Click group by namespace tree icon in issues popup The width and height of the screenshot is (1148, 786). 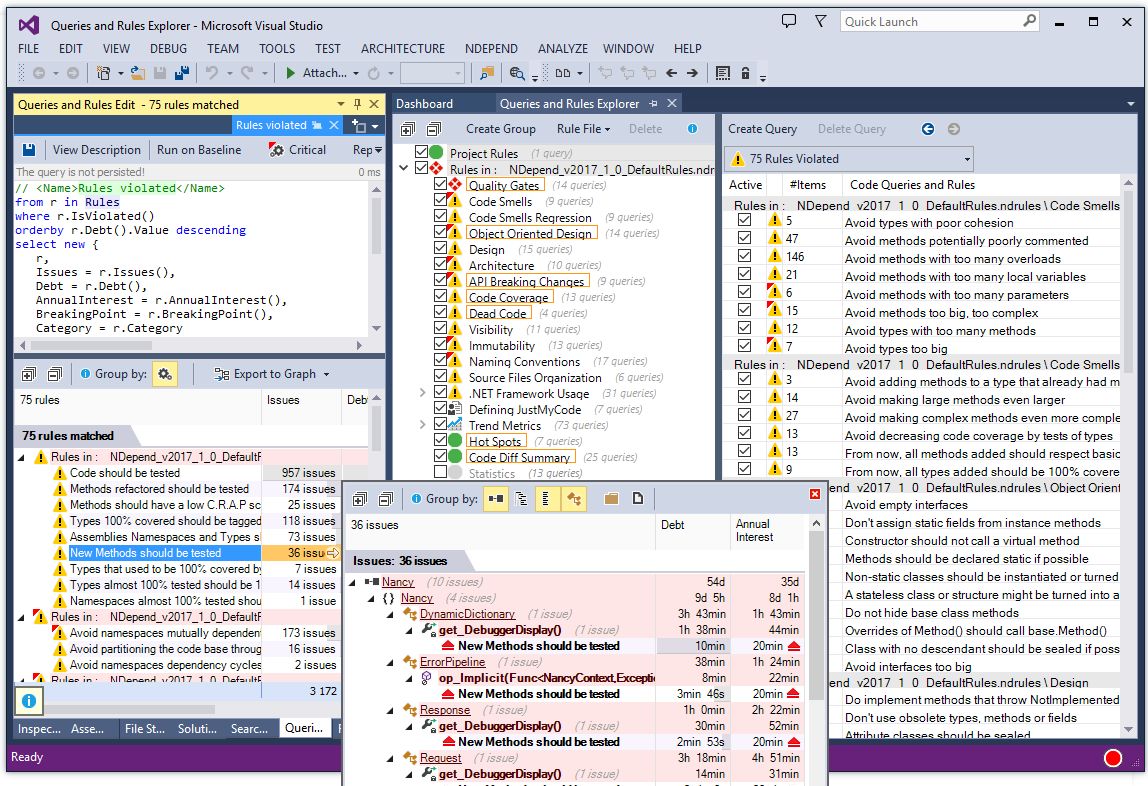[x=521, y=499]
